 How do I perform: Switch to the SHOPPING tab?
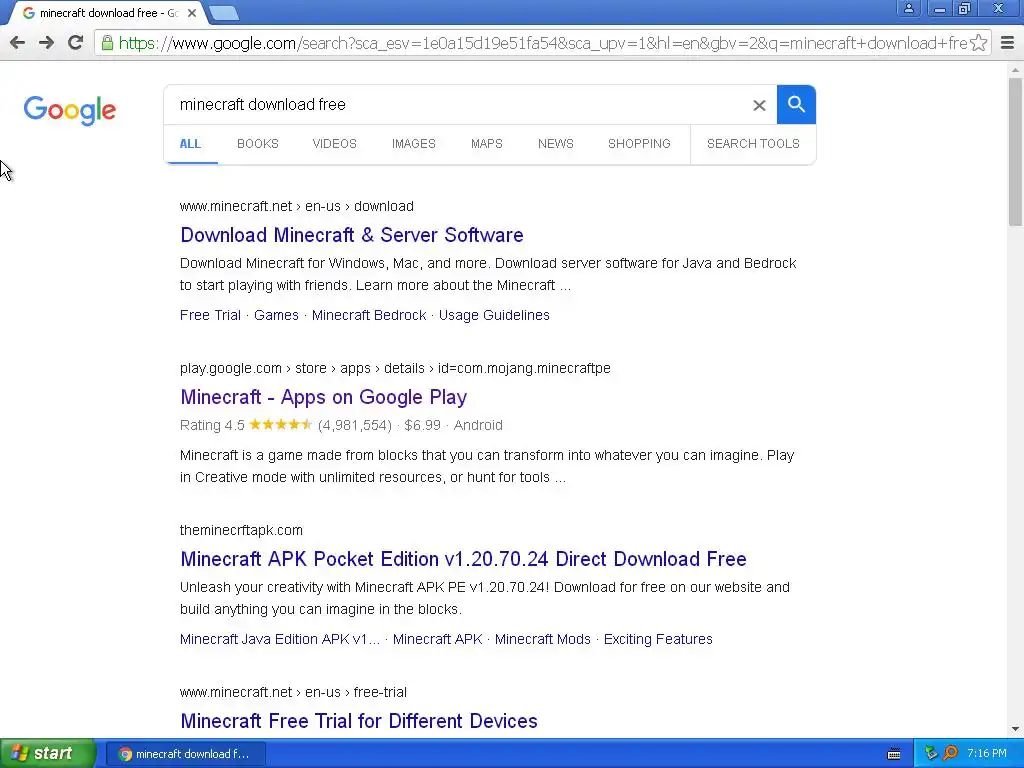pos(639,144)
